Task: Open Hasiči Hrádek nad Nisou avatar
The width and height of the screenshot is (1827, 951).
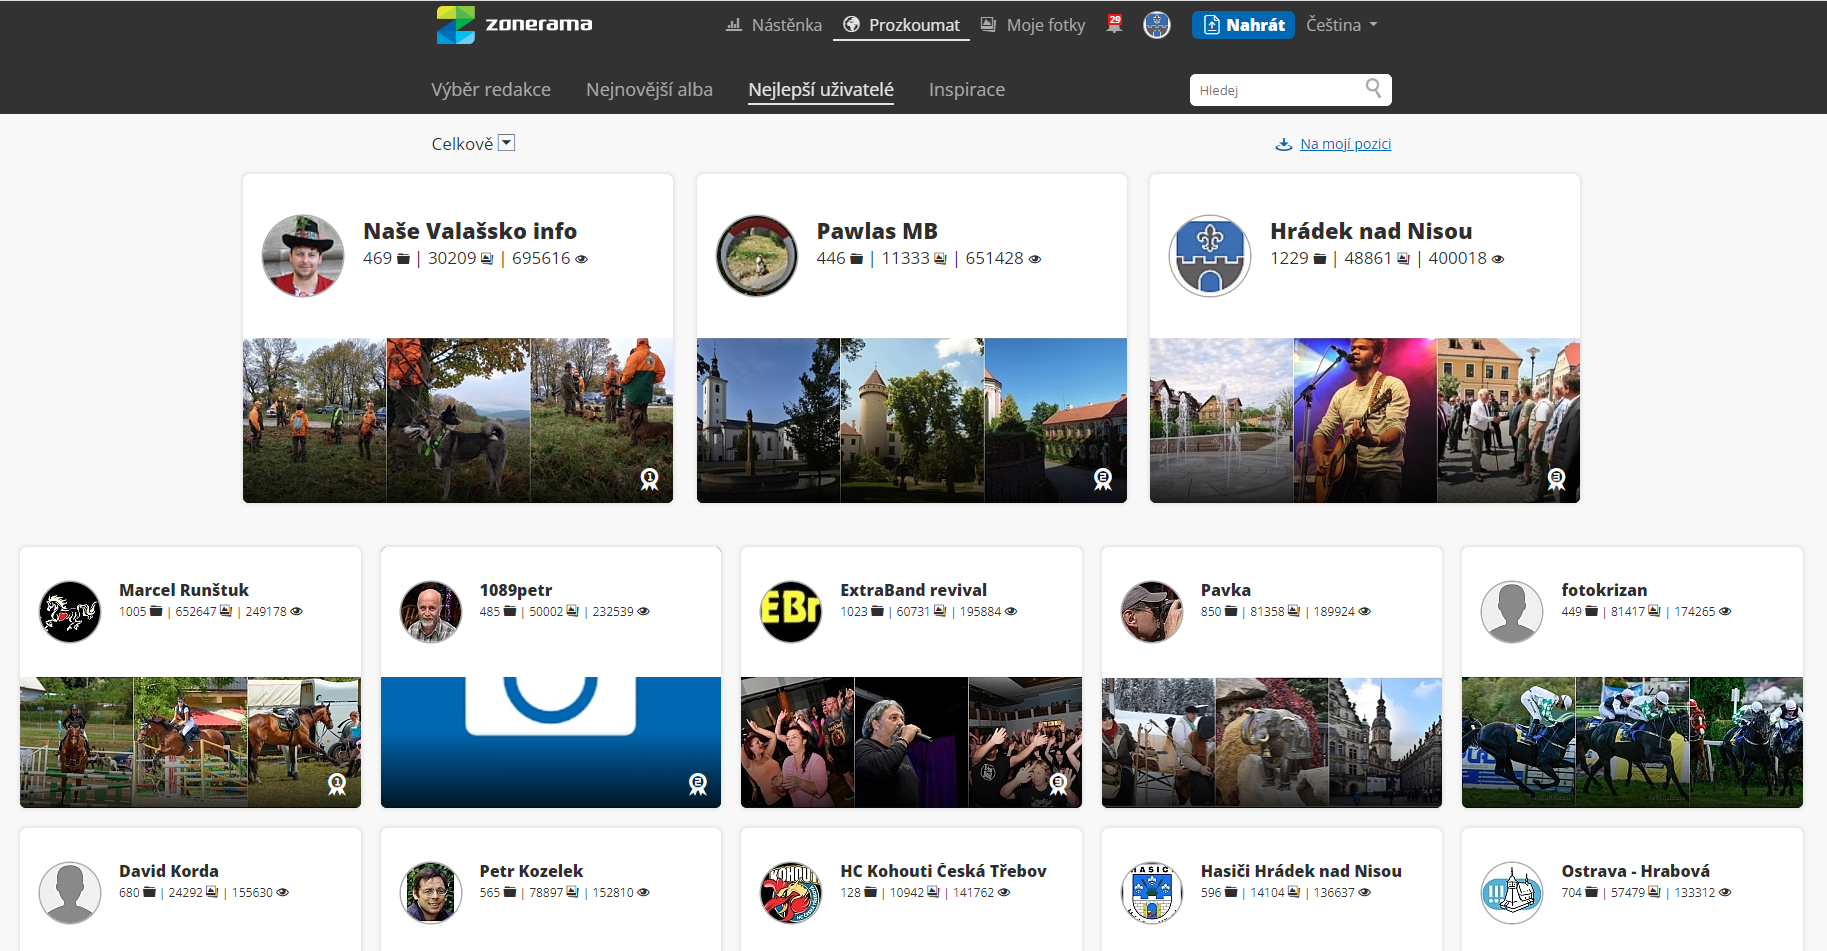Action: [1152, 892]
